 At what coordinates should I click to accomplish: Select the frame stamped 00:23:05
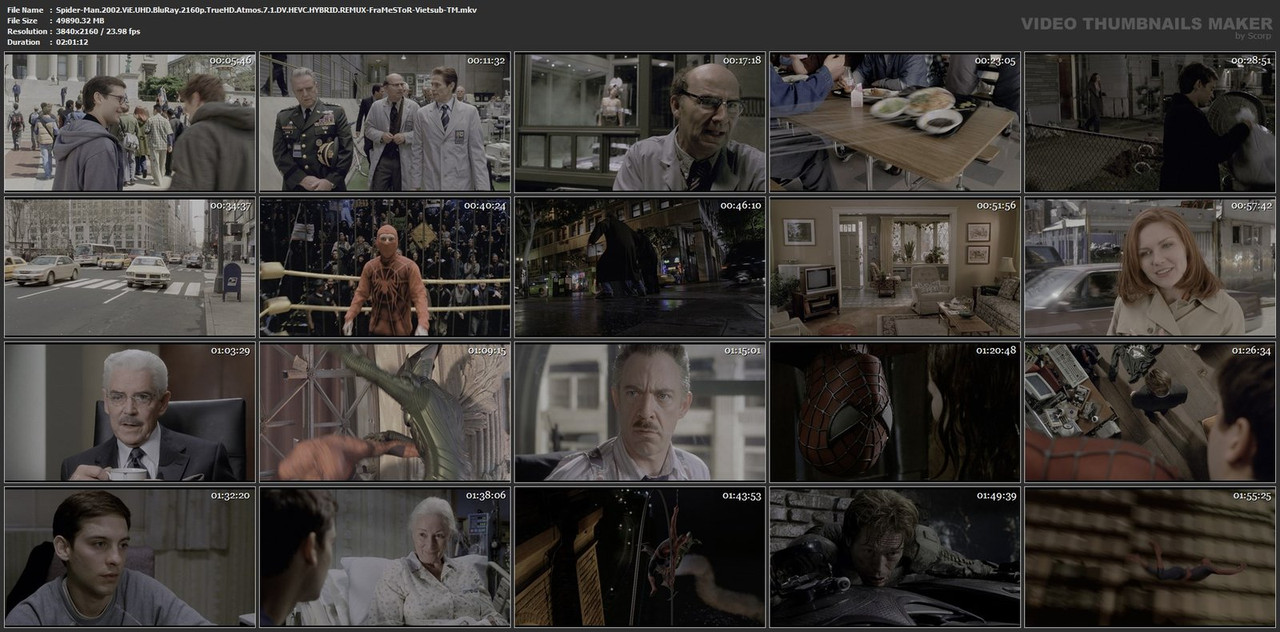(895, 122)
